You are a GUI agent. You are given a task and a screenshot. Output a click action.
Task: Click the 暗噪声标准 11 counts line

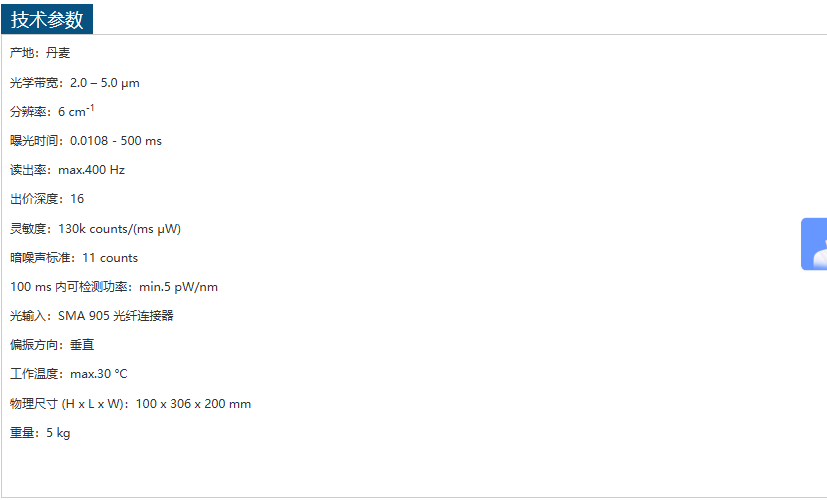click(x=74, y=258)
